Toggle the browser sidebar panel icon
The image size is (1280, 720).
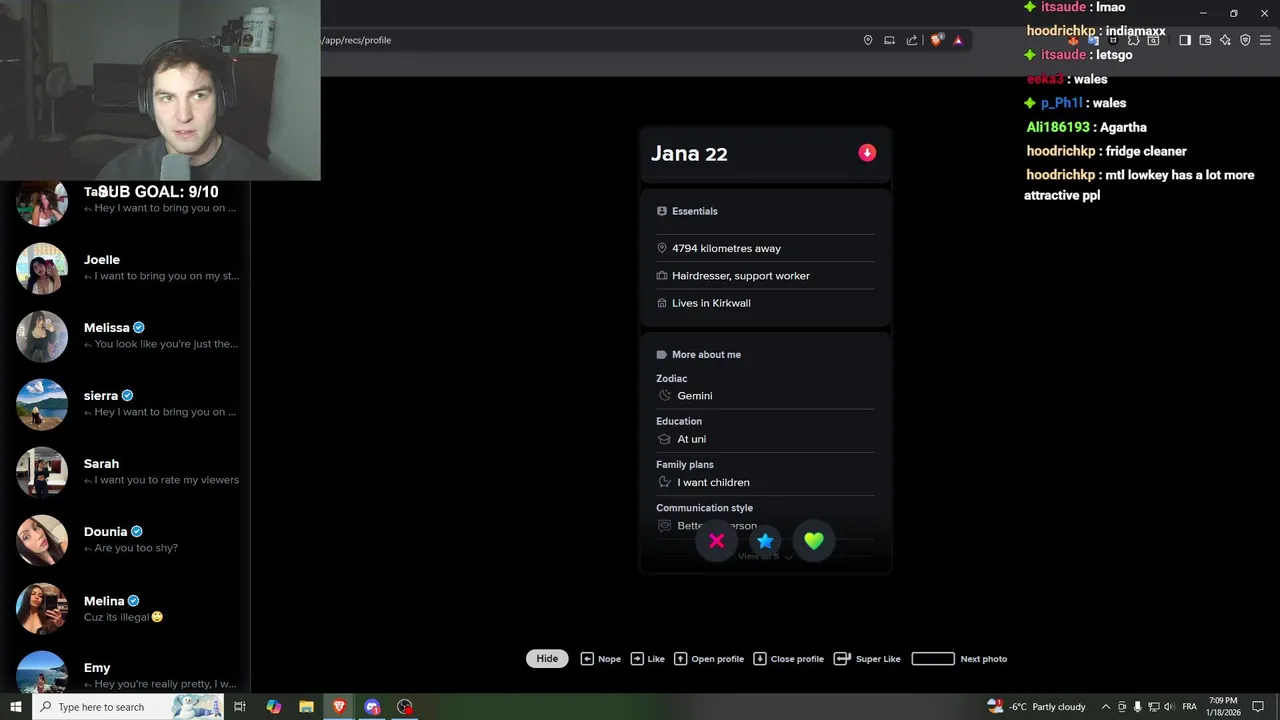click(1185, 40)
